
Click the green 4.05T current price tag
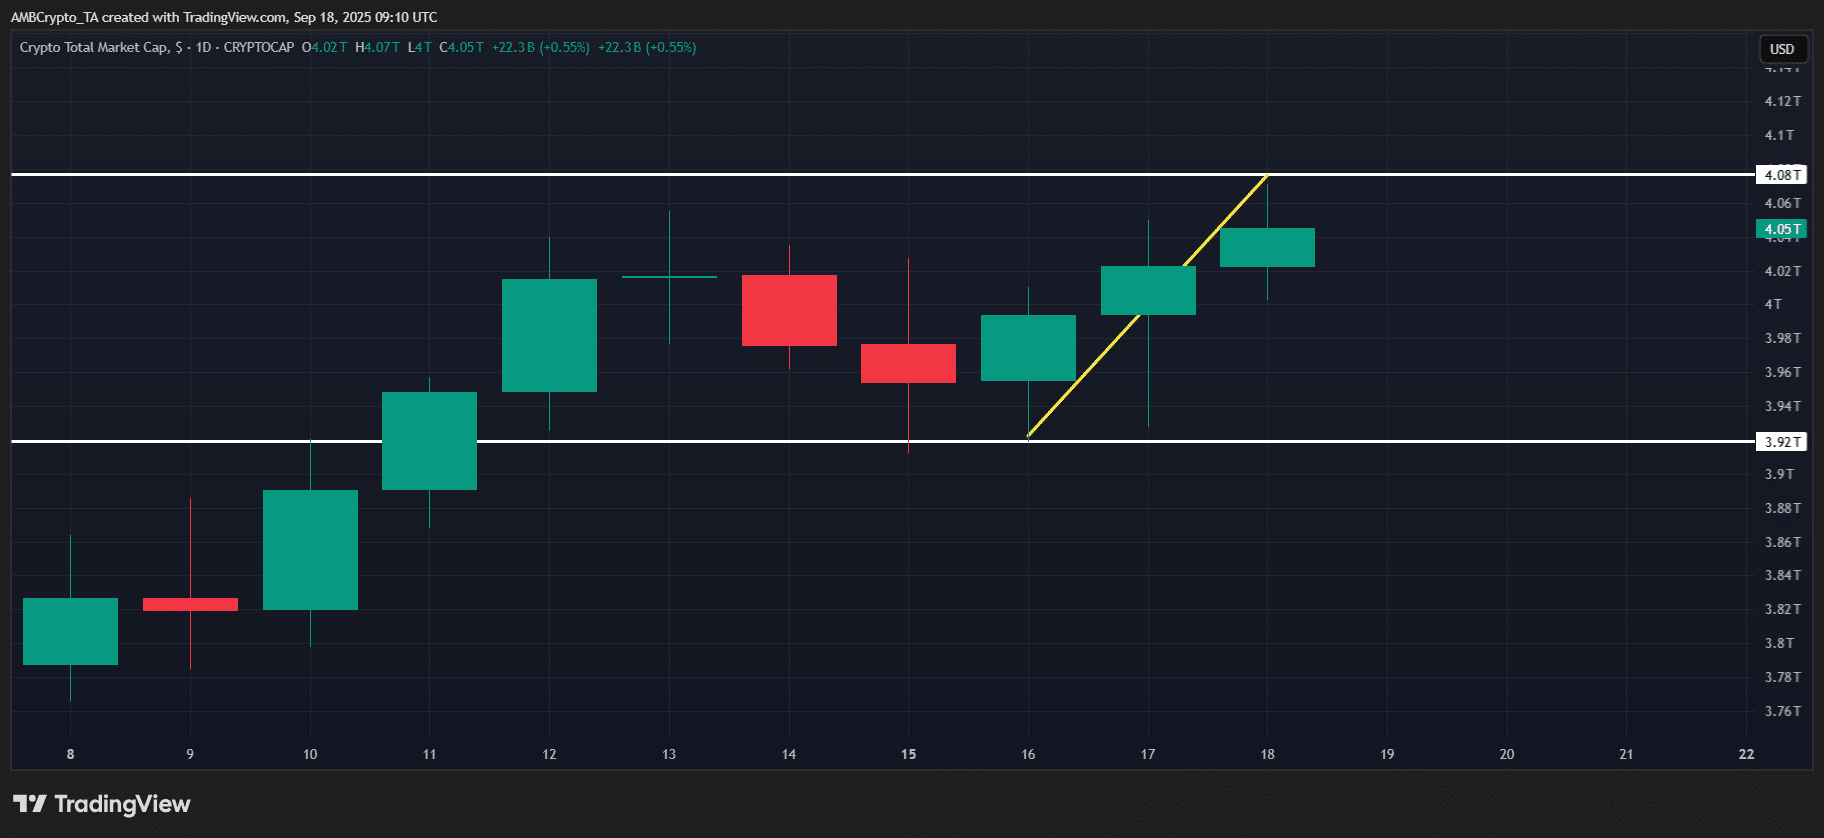pyautogui.click(x=1782, y=229)
